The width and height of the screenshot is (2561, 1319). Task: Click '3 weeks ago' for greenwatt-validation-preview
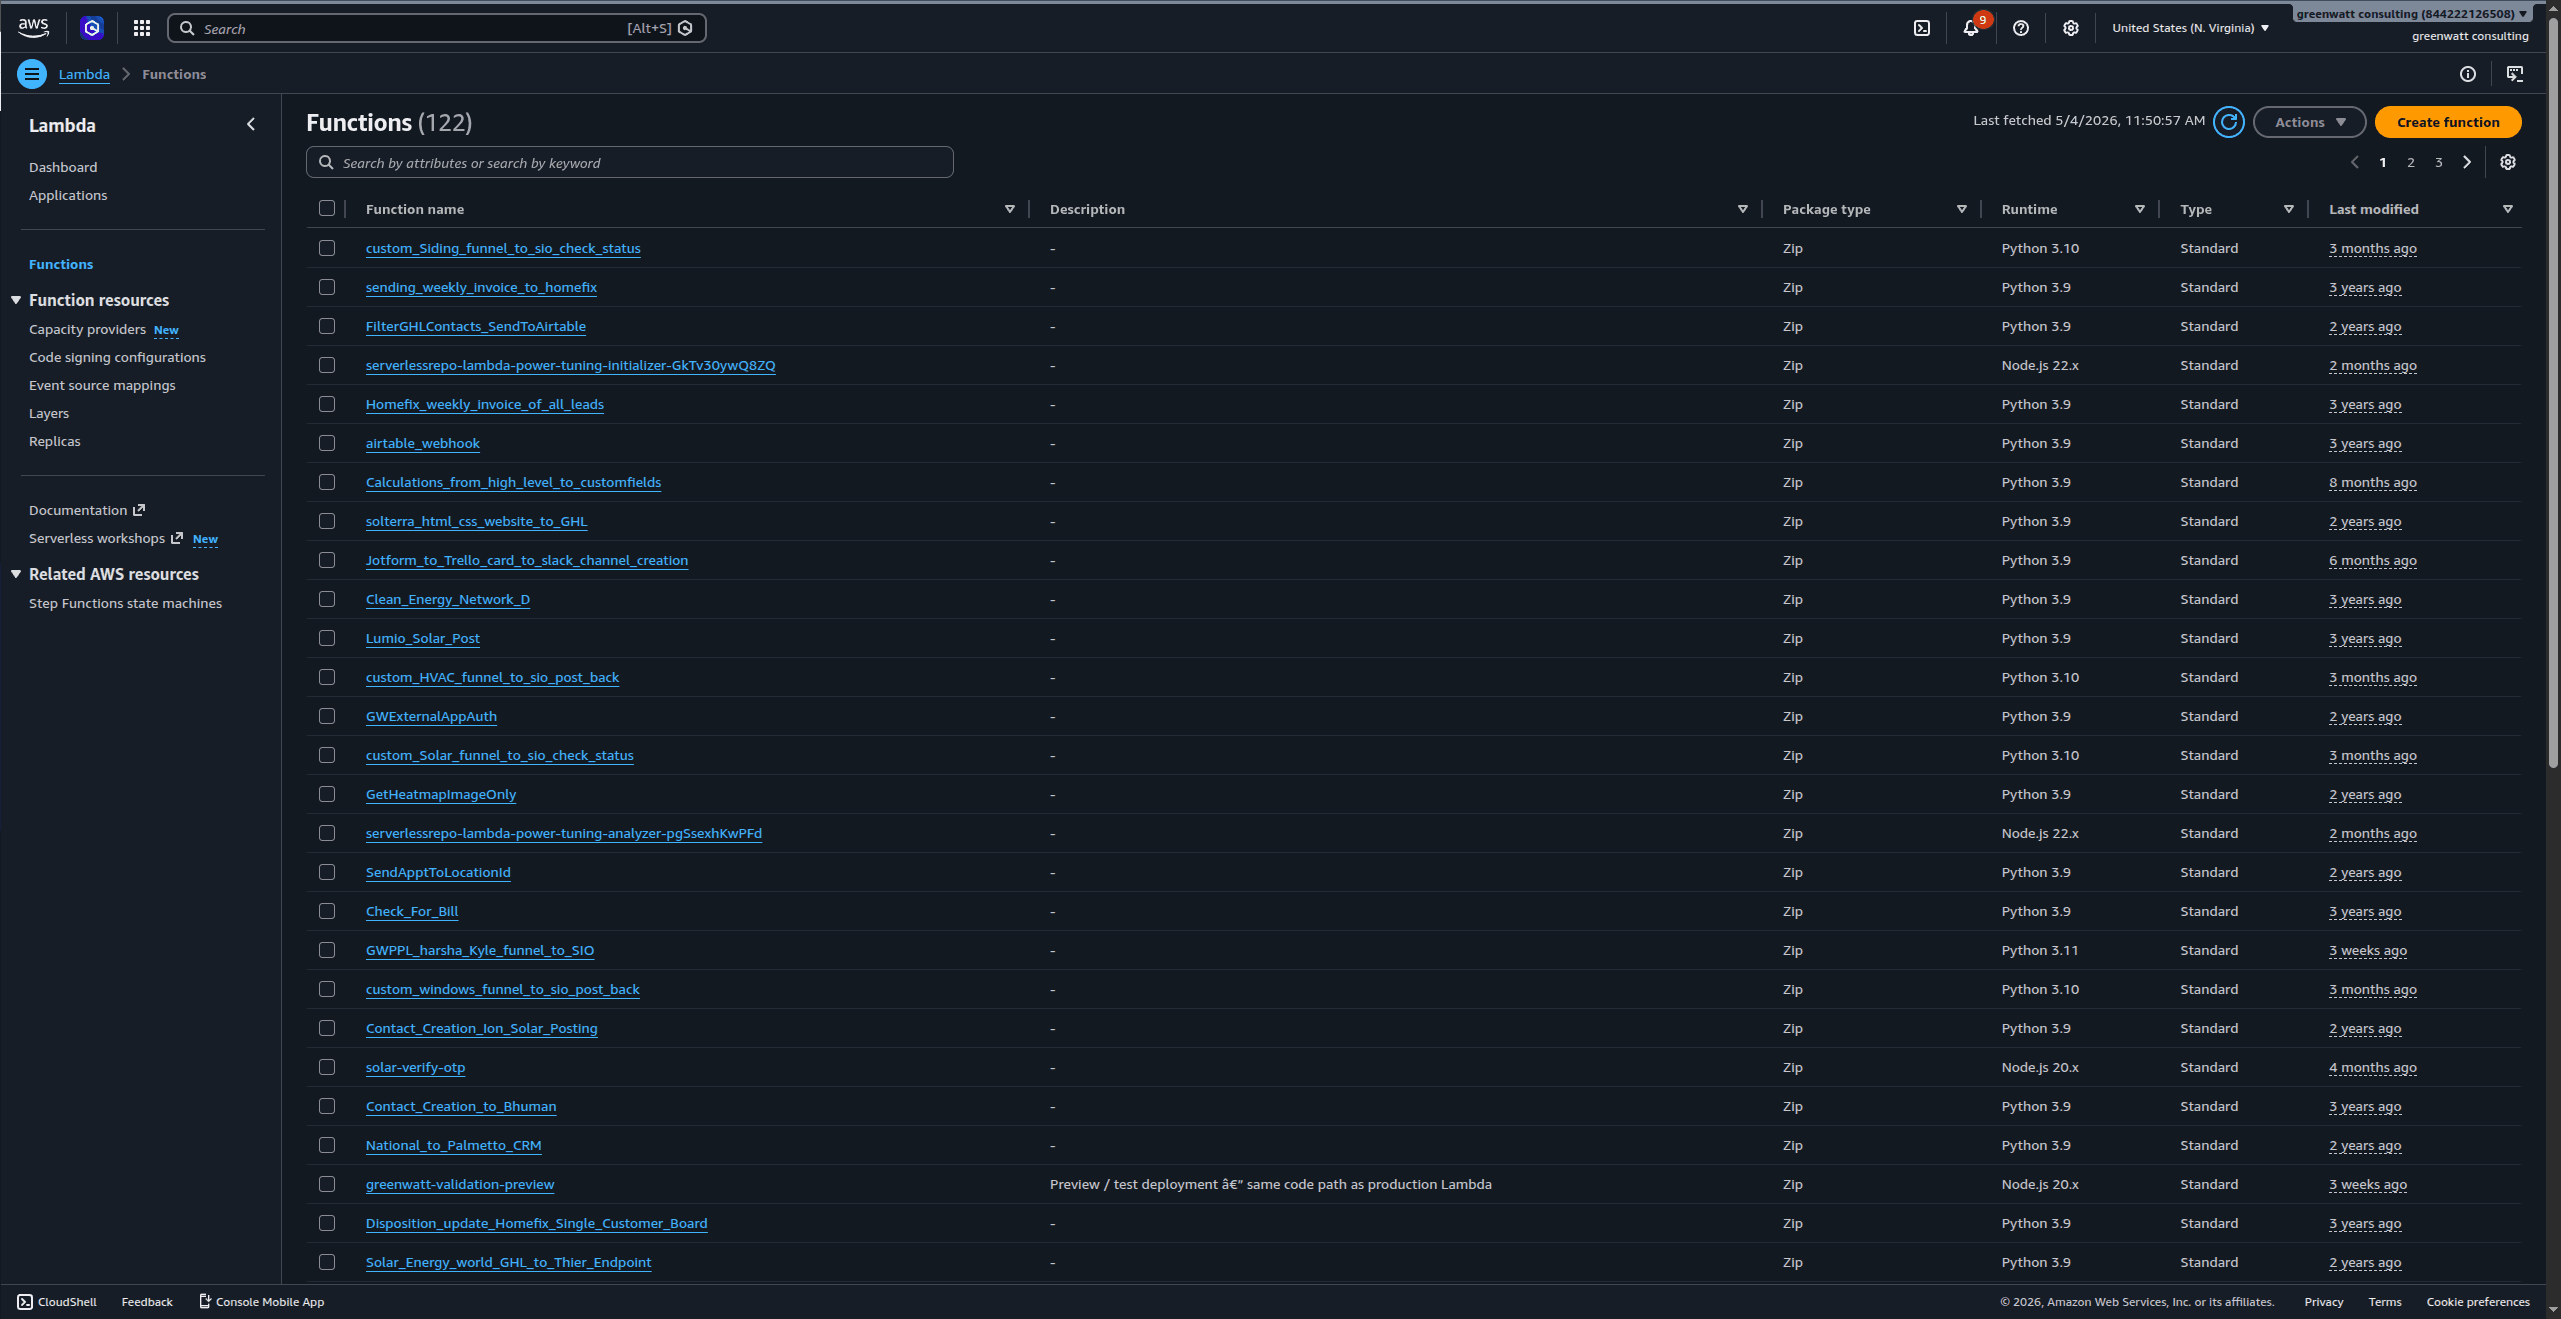click(x=2368, y=1184)
